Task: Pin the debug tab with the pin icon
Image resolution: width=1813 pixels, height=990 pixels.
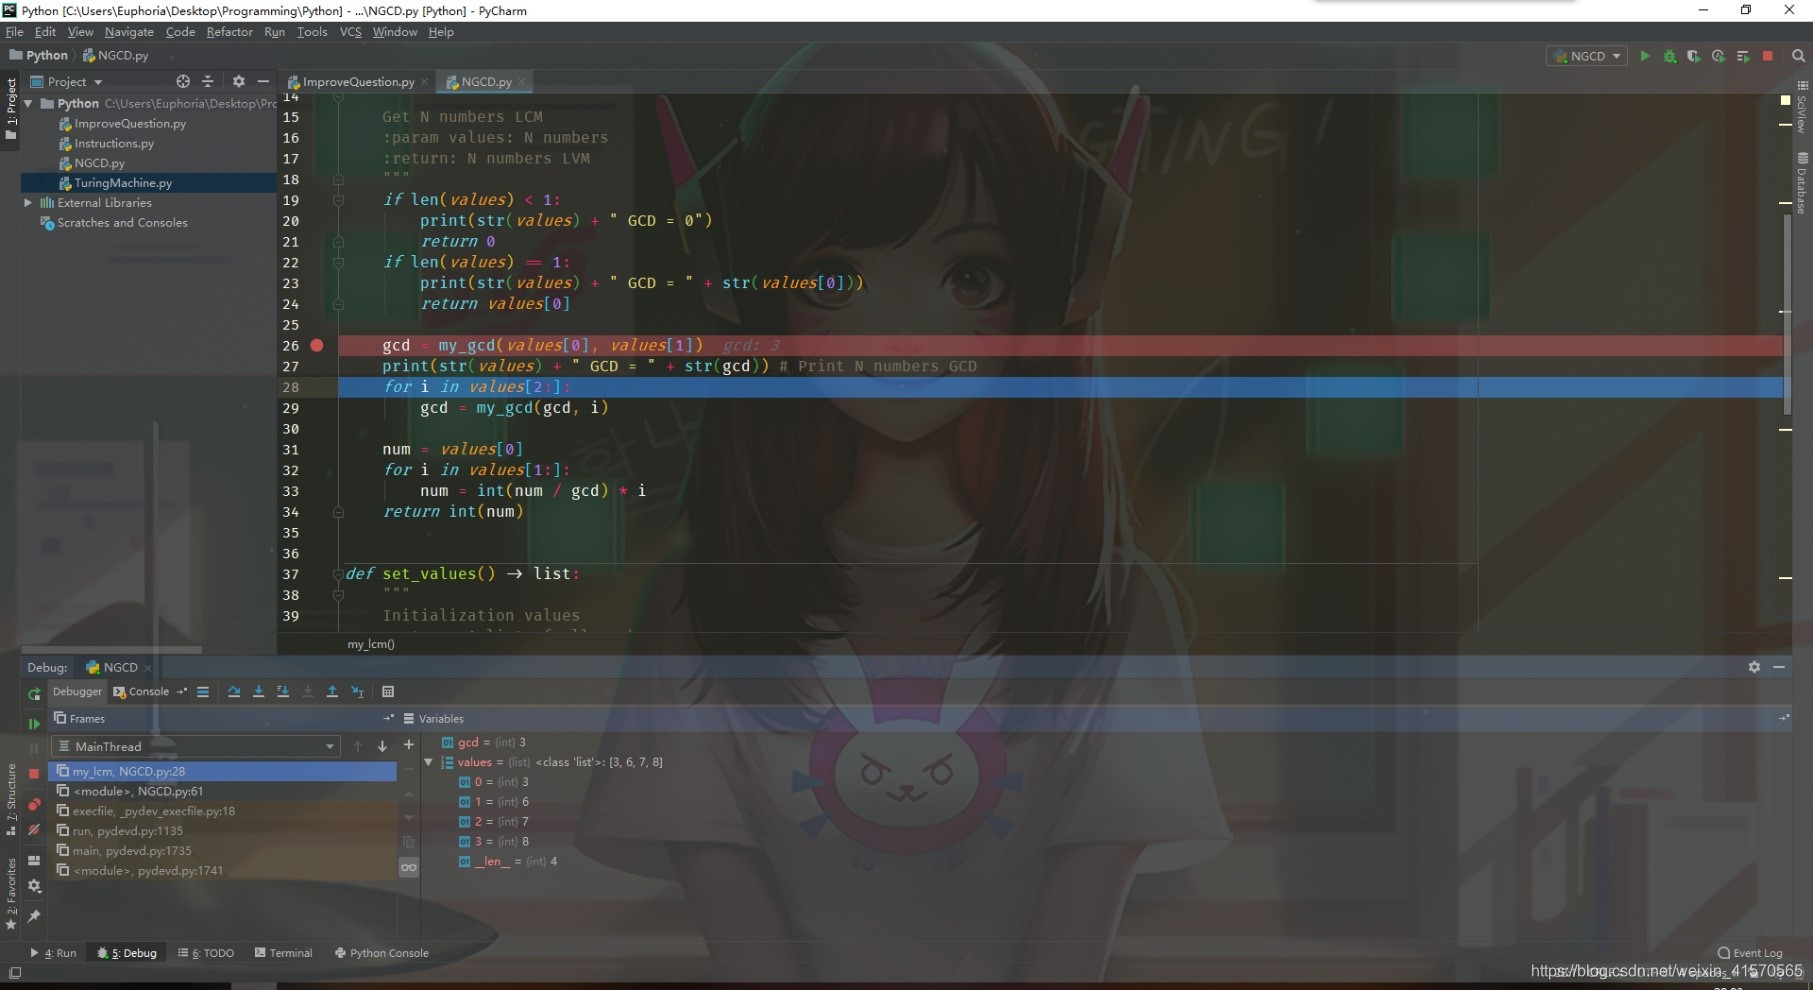Action: coord(34,916)
